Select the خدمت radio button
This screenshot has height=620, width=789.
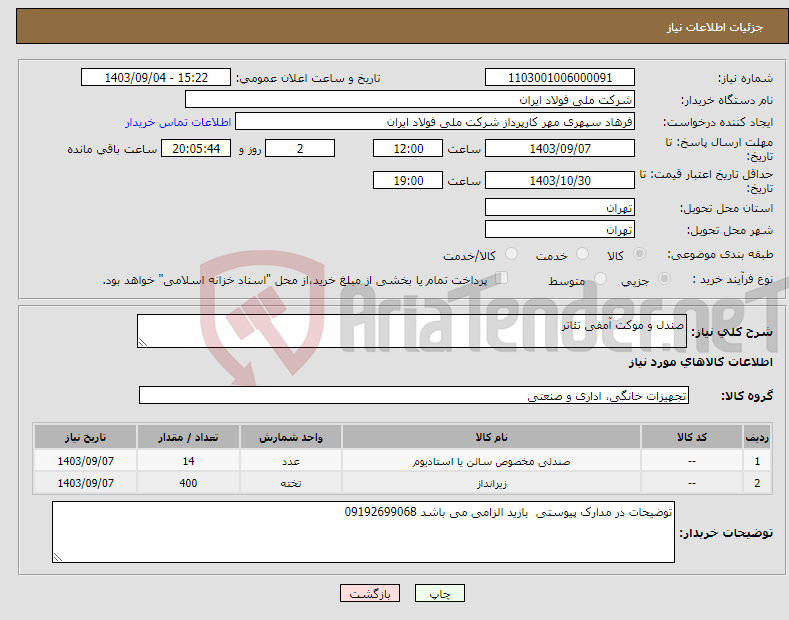tap(582, 254)
